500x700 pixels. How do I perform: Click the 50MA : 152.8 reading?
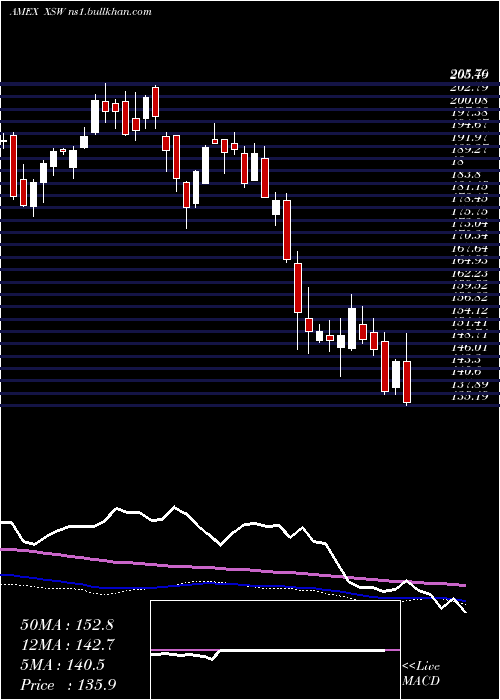(67, 625)
